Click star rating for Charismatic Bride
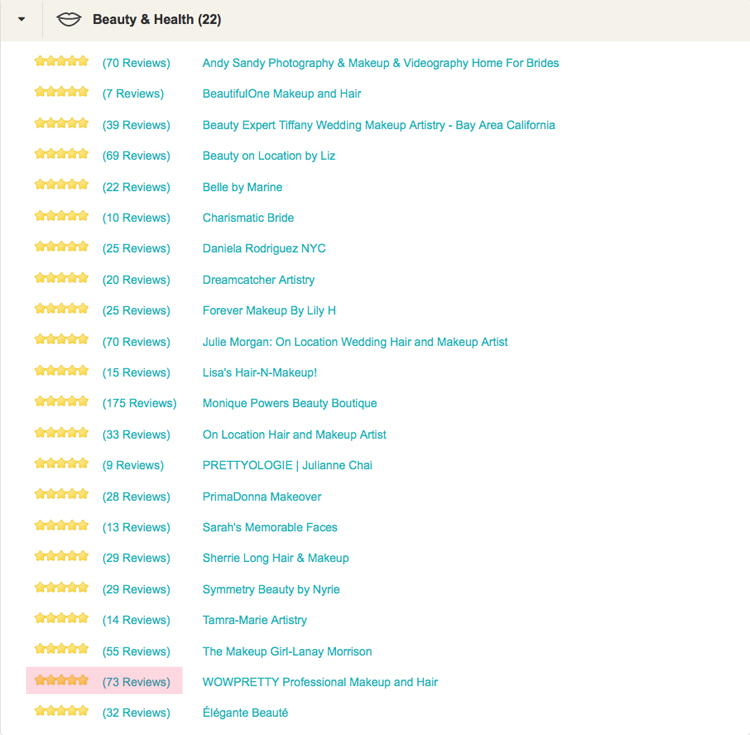This screenshot has width=750, height=735. pyautogui.click(x=62, y=217)
